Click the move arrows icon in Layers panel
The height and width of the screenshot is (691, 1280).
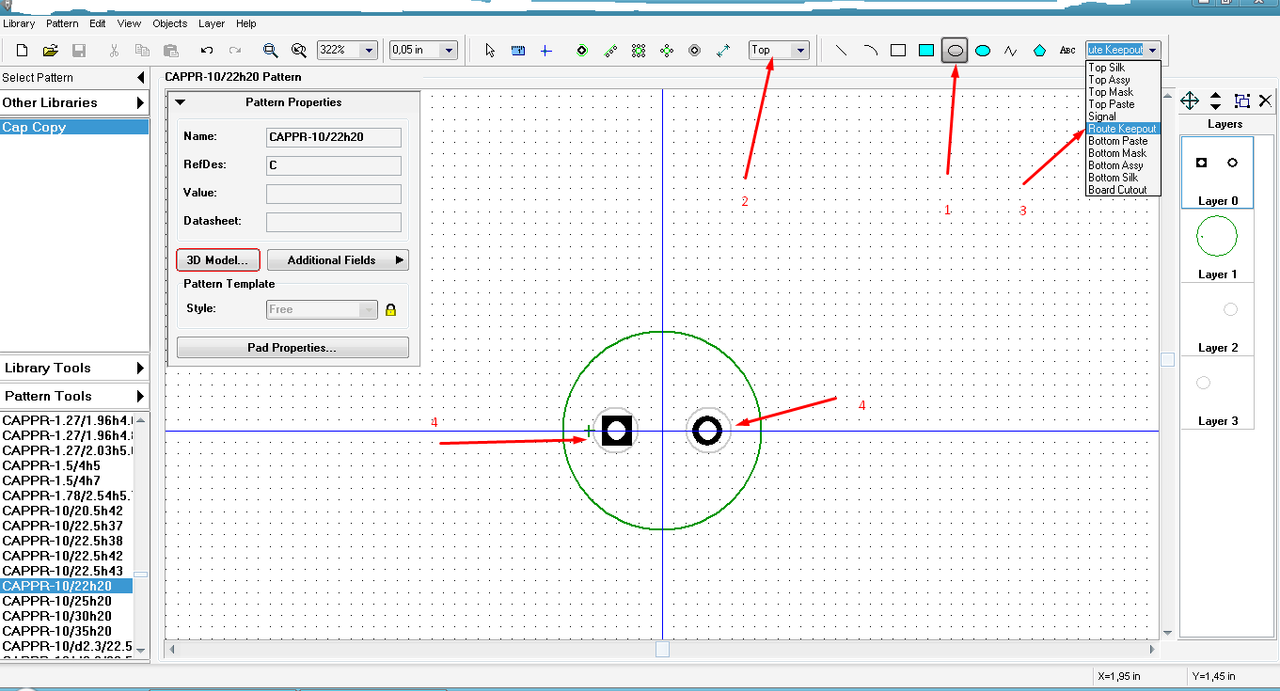1190,100
